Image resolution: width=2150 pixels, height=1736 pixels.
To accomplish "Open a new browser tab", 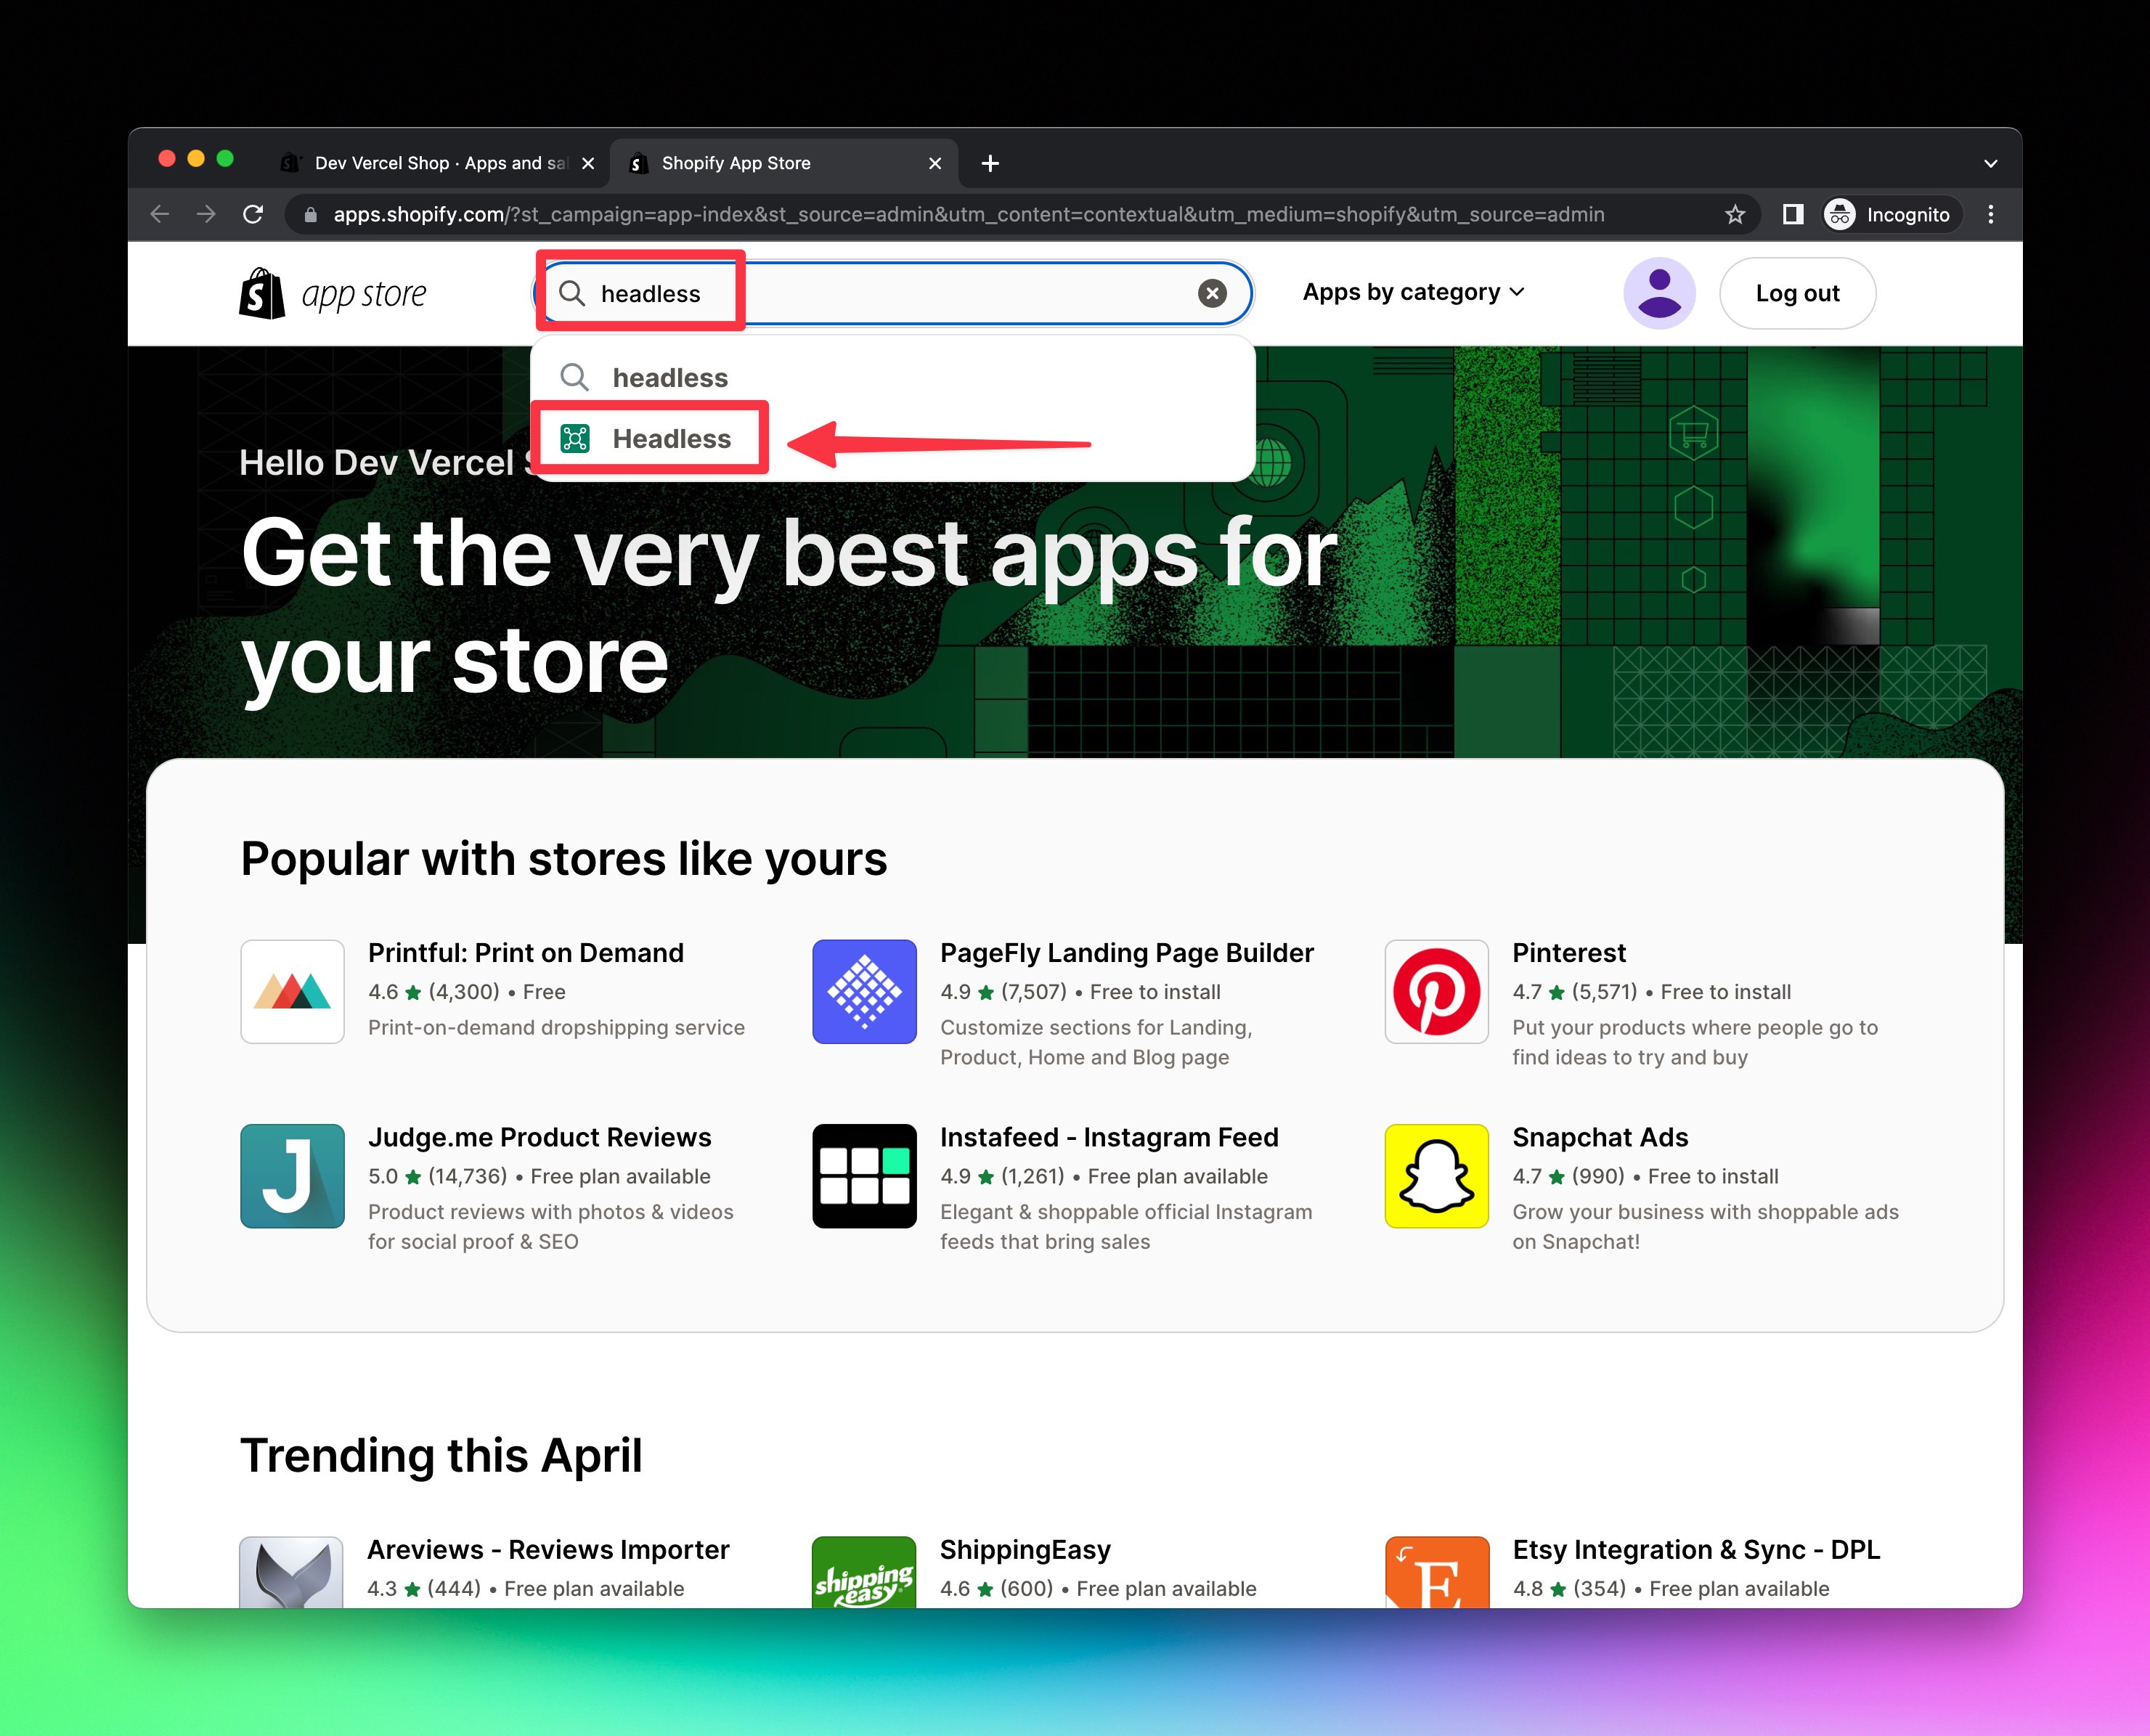I will pos(990,163).
